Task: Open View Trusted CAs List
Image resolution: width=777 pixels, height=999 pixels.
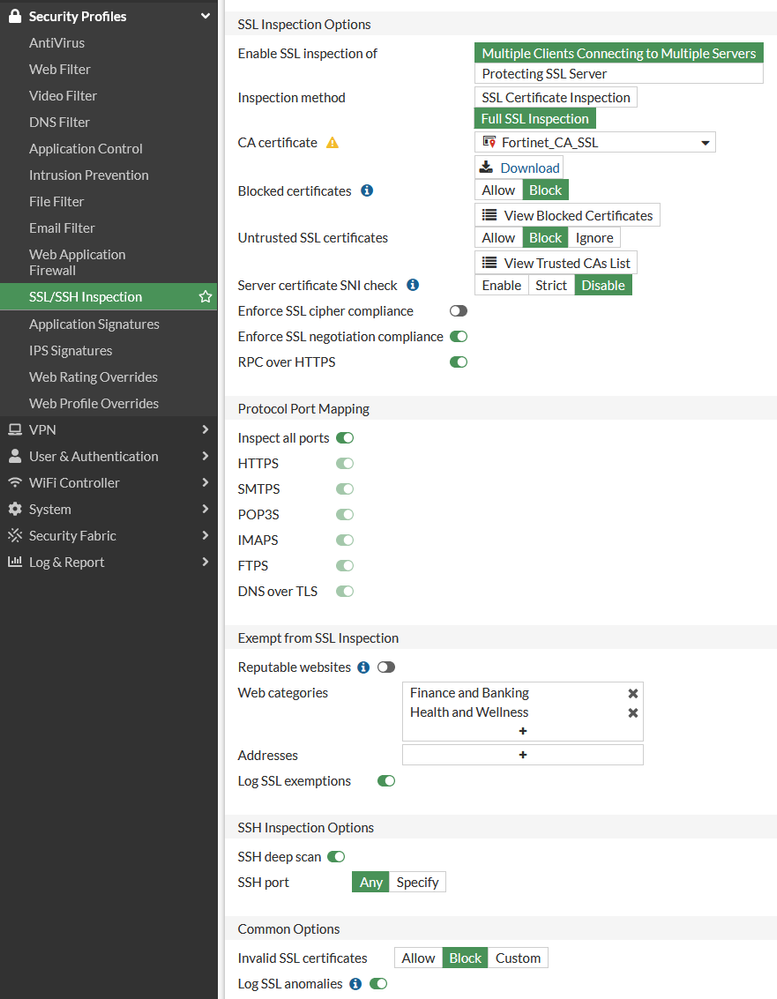Action: click(556, 263)
